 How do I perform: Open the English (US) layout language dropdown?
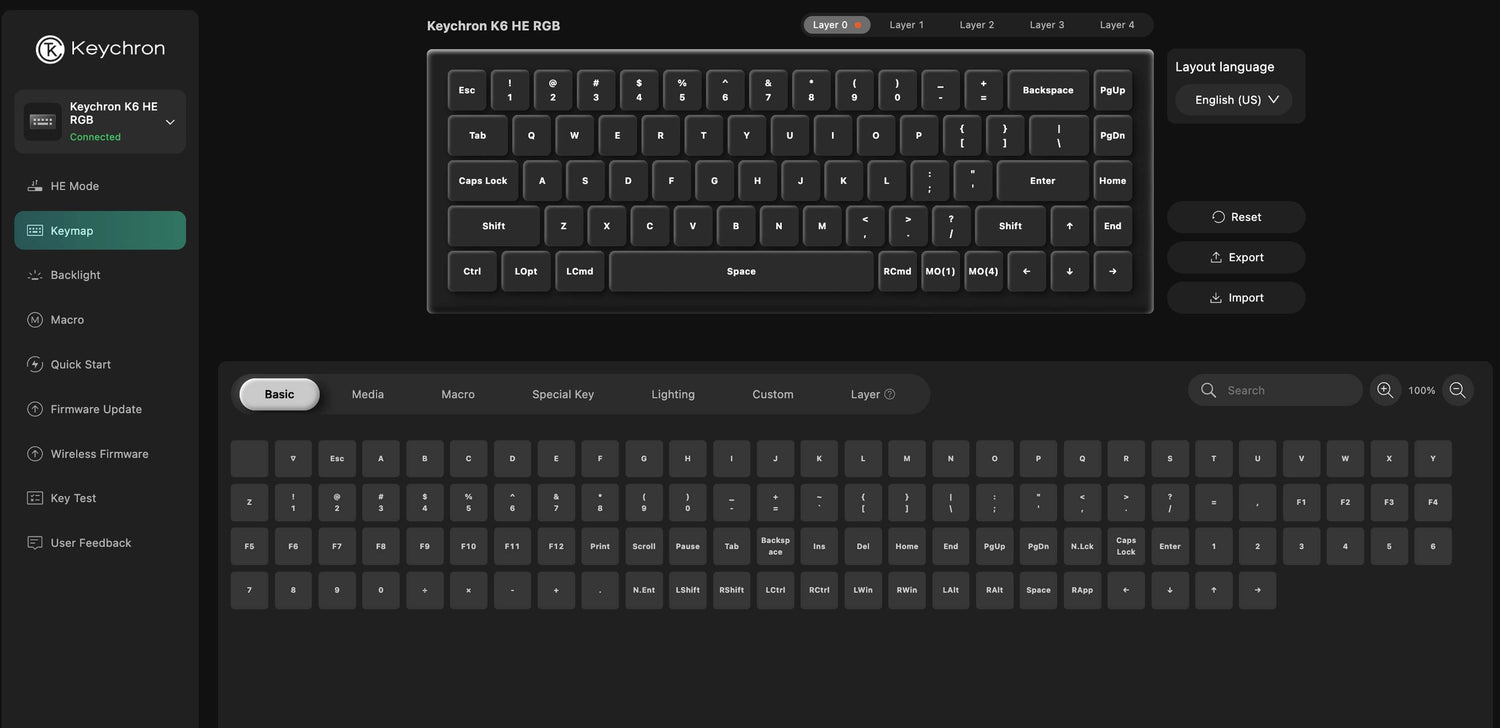(x=1235, y=100)
